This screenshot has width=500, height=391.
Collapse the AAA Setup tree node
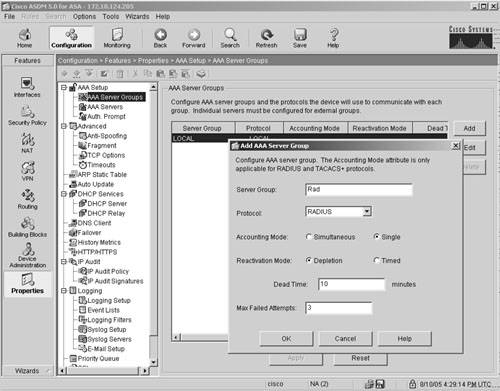tap(64, 87)
